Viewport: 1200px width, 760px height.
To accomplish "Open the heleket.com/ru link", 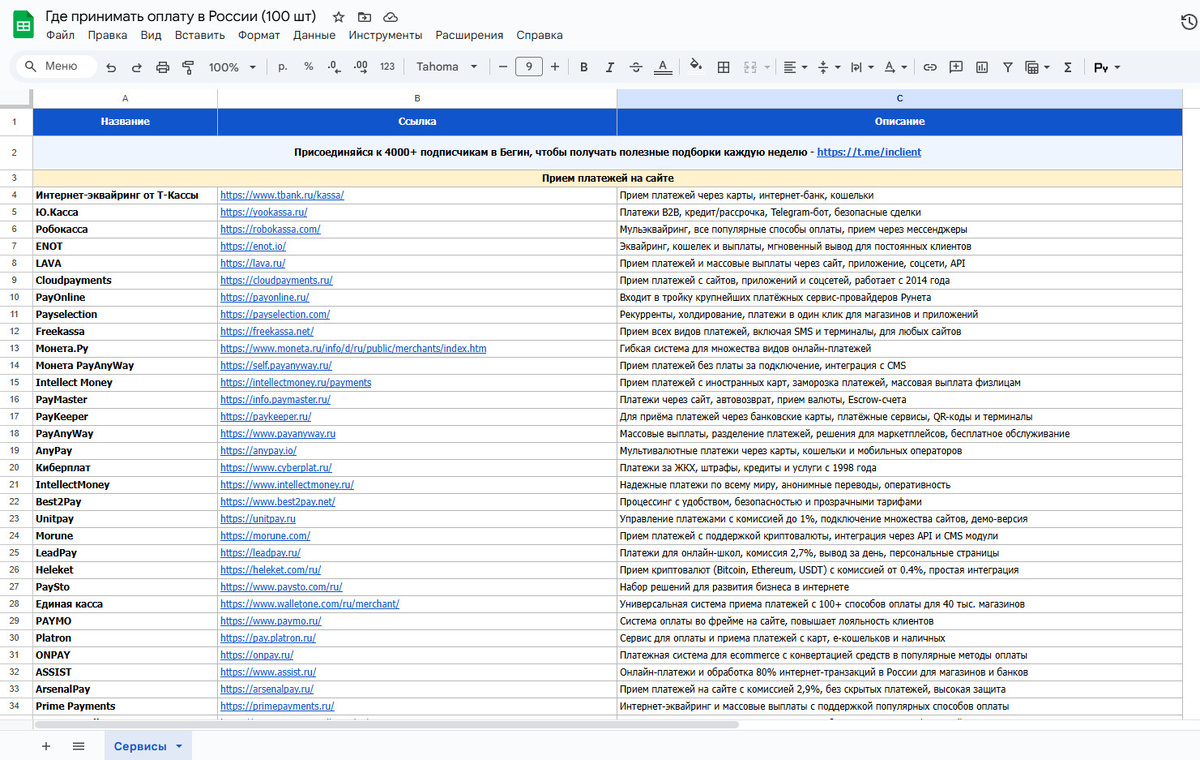I will tap(270, 569).
